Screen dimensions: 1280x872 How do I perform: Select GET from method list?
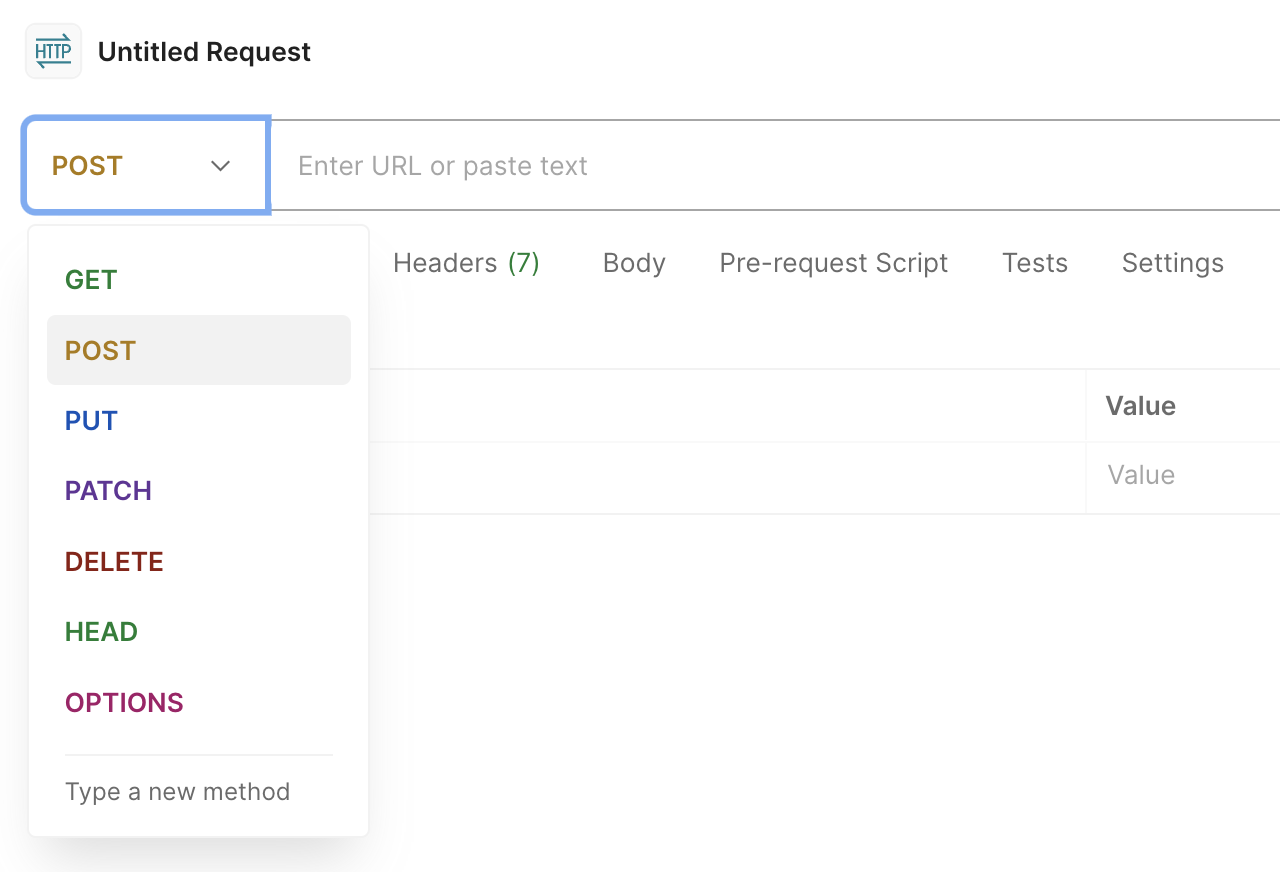point(91,280)
